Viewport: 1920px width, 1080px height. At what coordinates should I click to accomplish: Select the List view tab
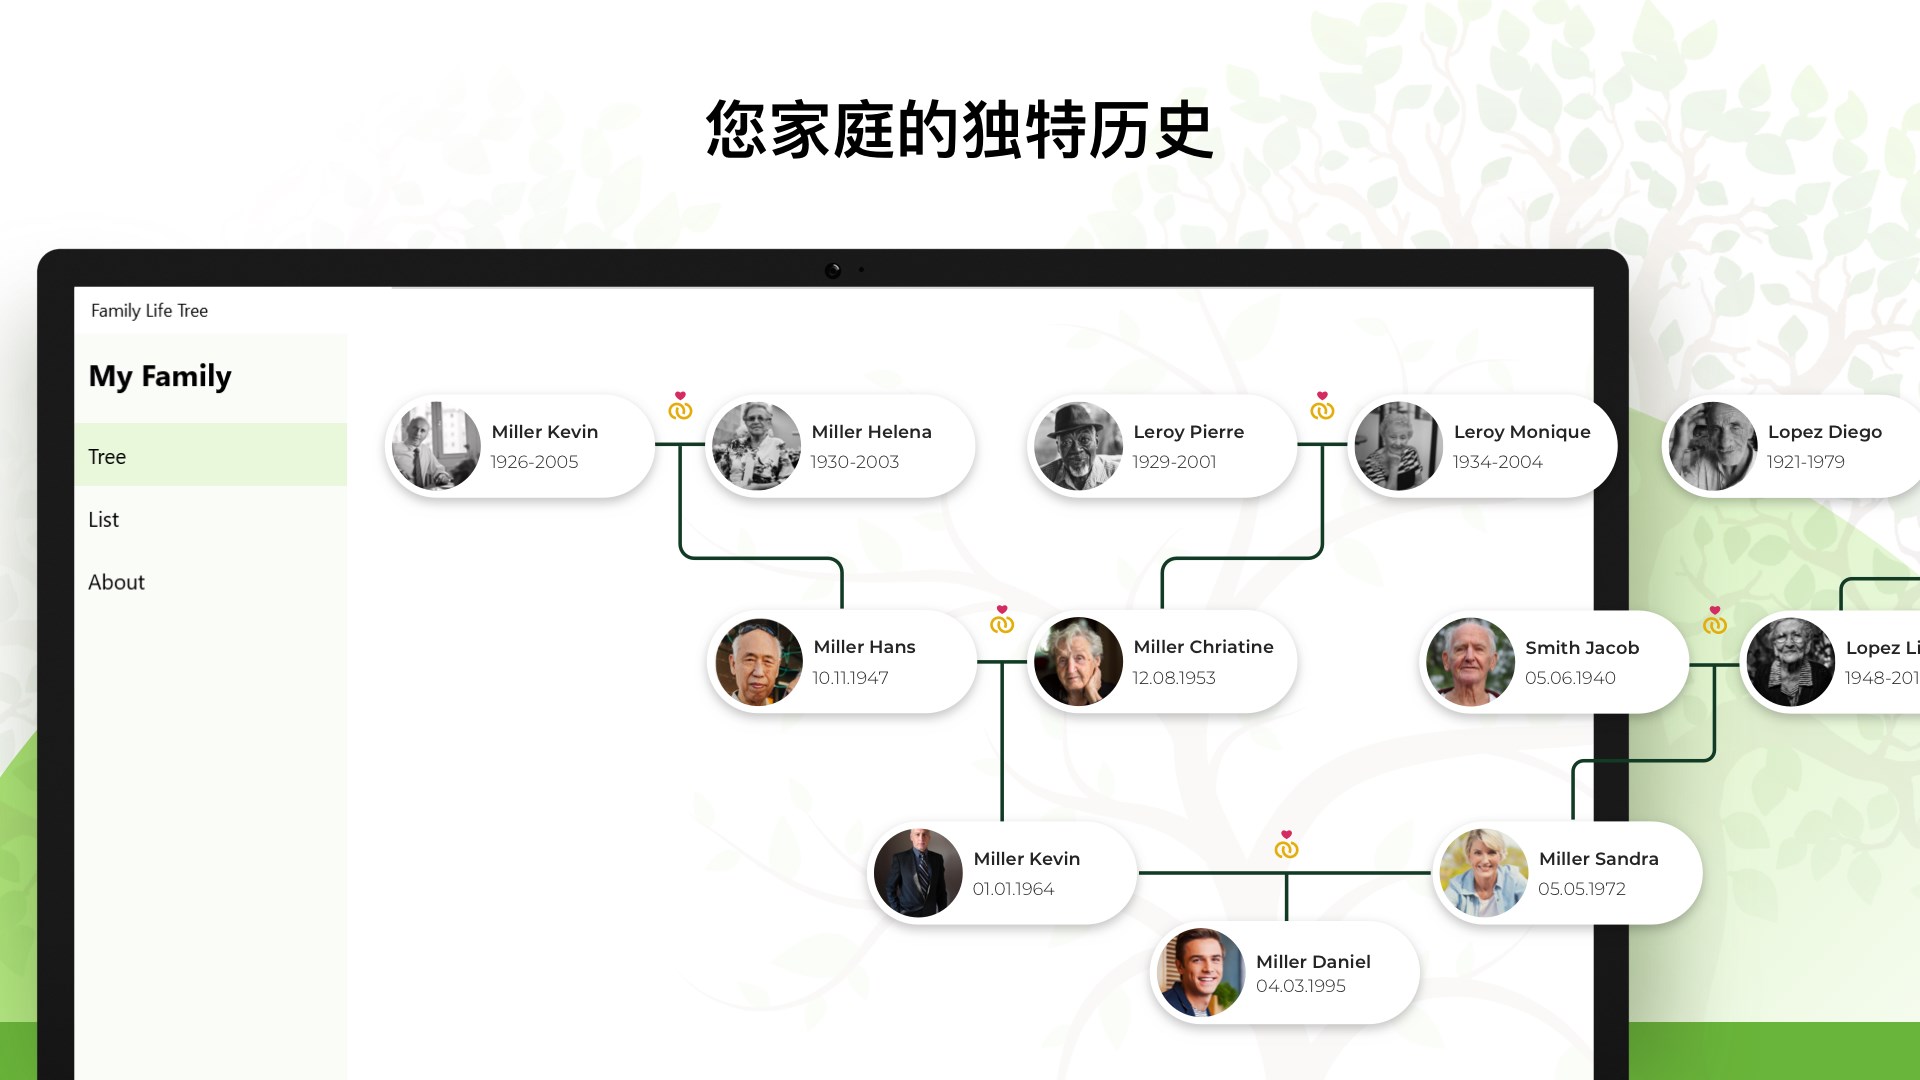[104, 520]
